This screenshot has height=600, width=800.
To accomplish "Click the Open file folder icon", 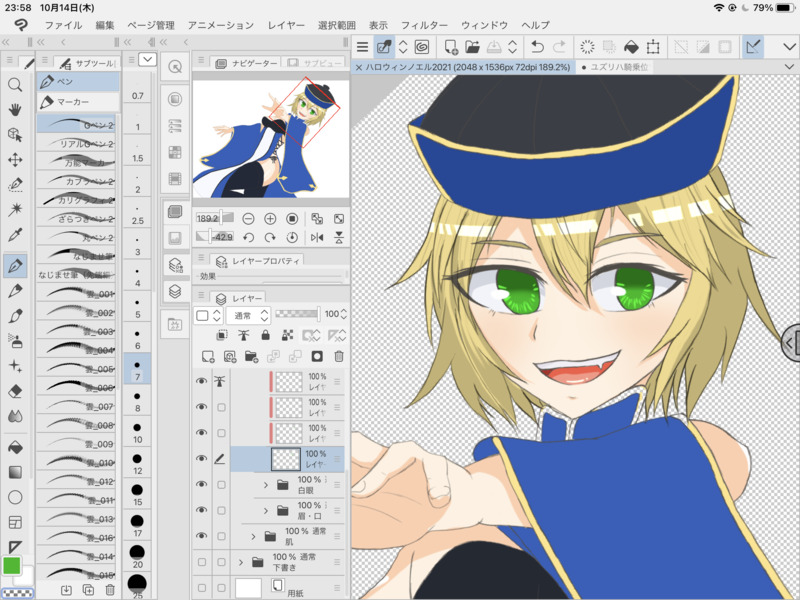I will (x=472, y=47).
